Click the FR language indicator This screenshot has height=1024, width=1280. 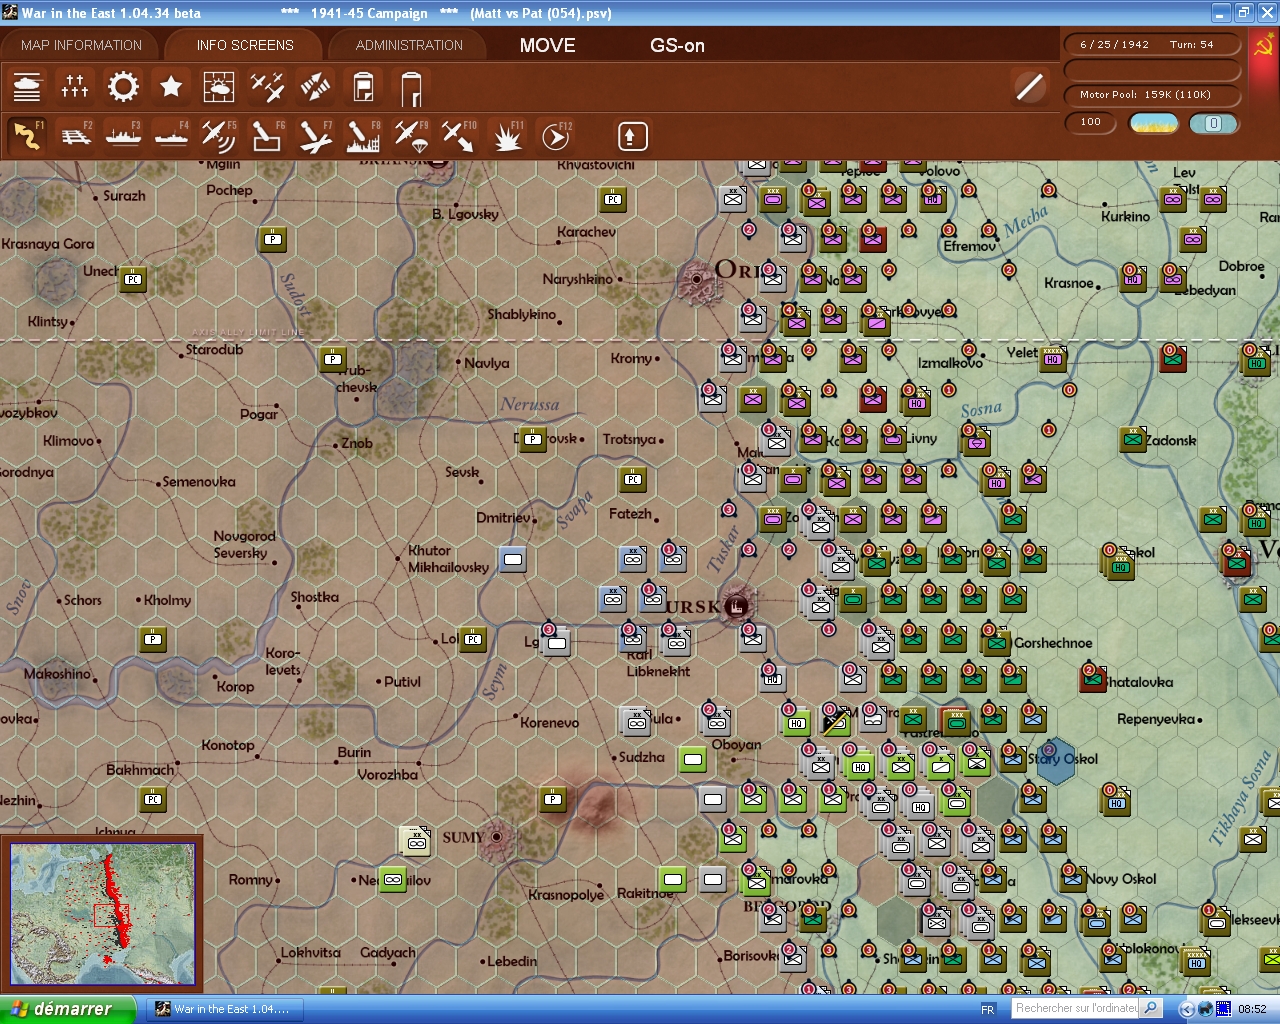(x=988, y=1010)
